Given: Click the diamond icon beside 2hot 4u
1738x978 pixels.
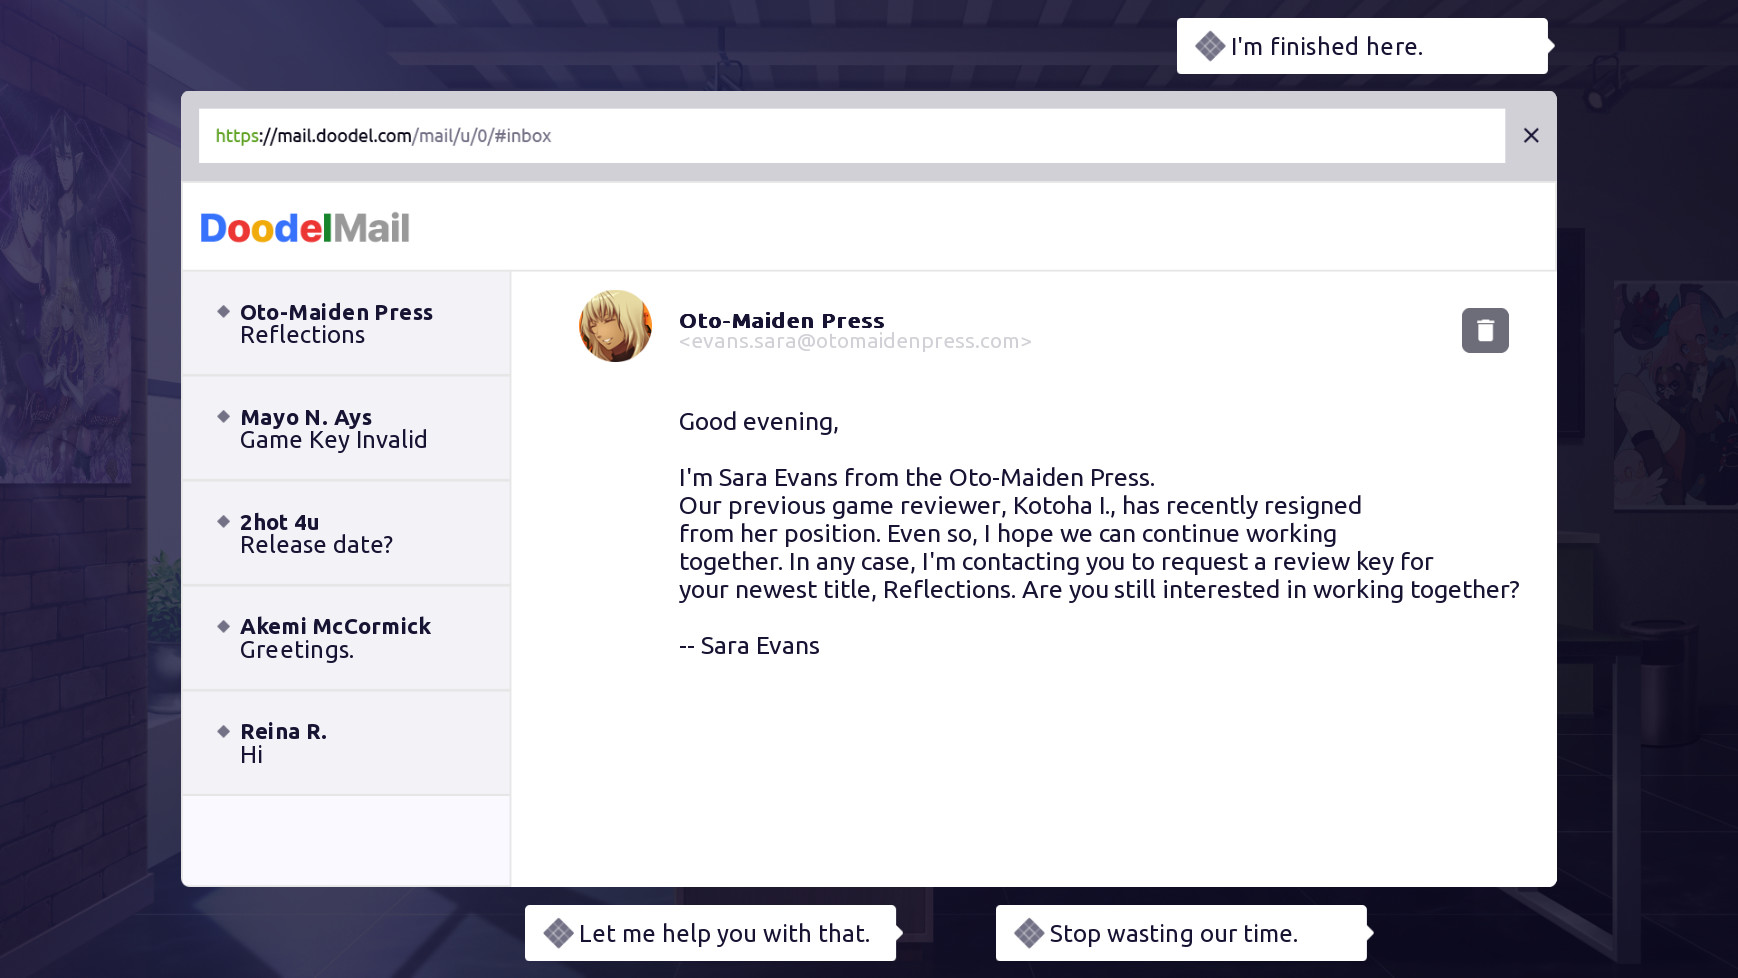Looking at the screenshot, I should (222, 521).
